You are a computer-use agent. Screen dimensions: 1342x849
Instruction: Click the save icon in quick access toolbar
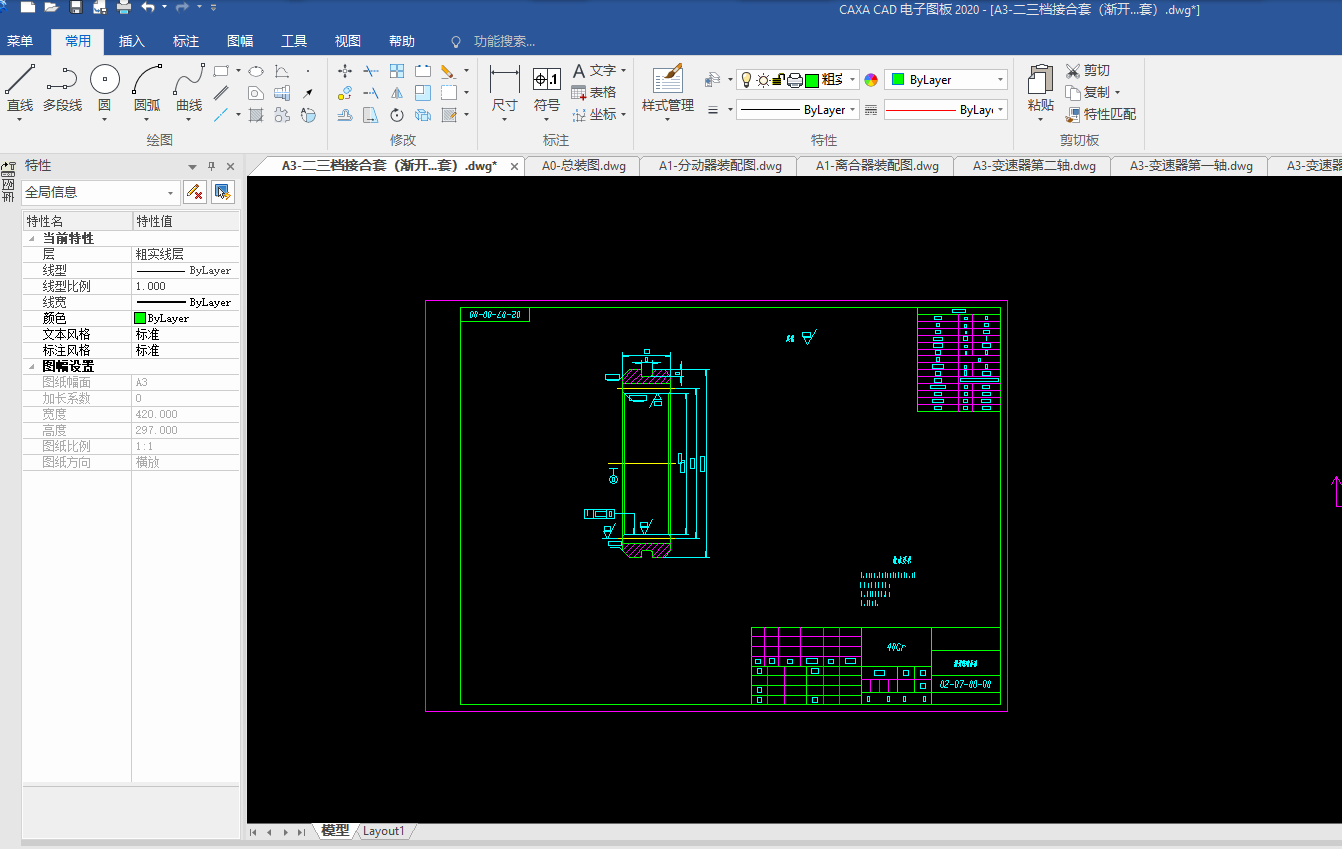pyautogui.click(x=76, y=8)
